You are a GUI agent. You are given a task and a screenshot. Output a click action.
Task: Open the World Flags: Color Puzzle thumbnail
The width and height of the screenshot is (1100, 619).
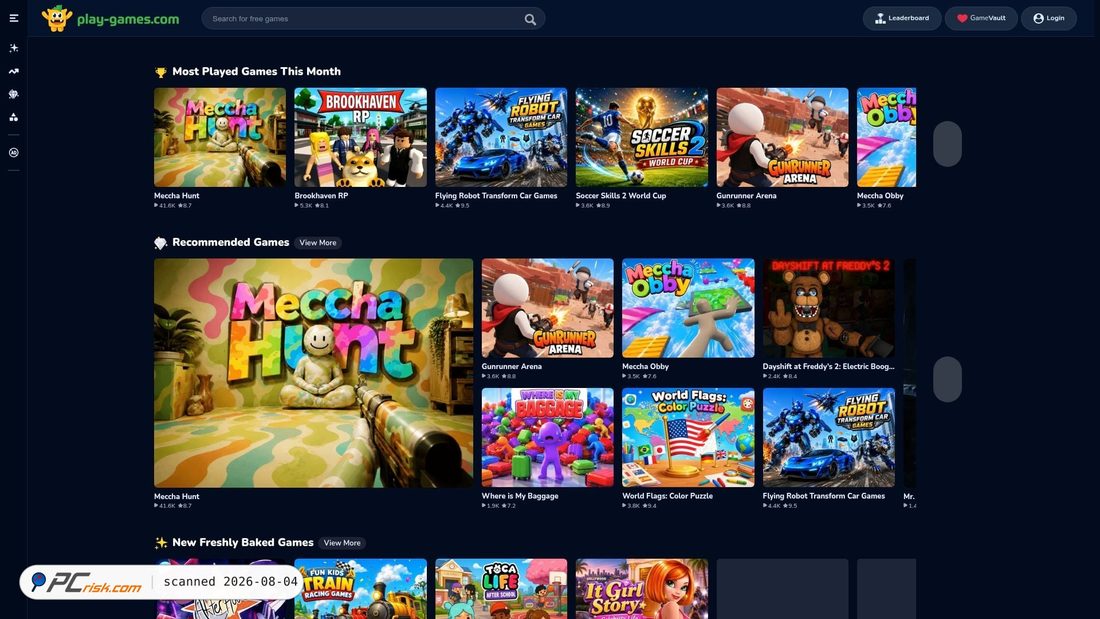click(688, 437)
